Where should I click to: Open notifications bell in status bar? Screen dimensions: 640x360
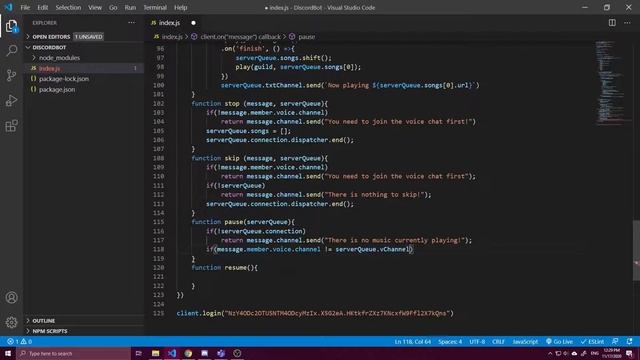click(629, 342)
